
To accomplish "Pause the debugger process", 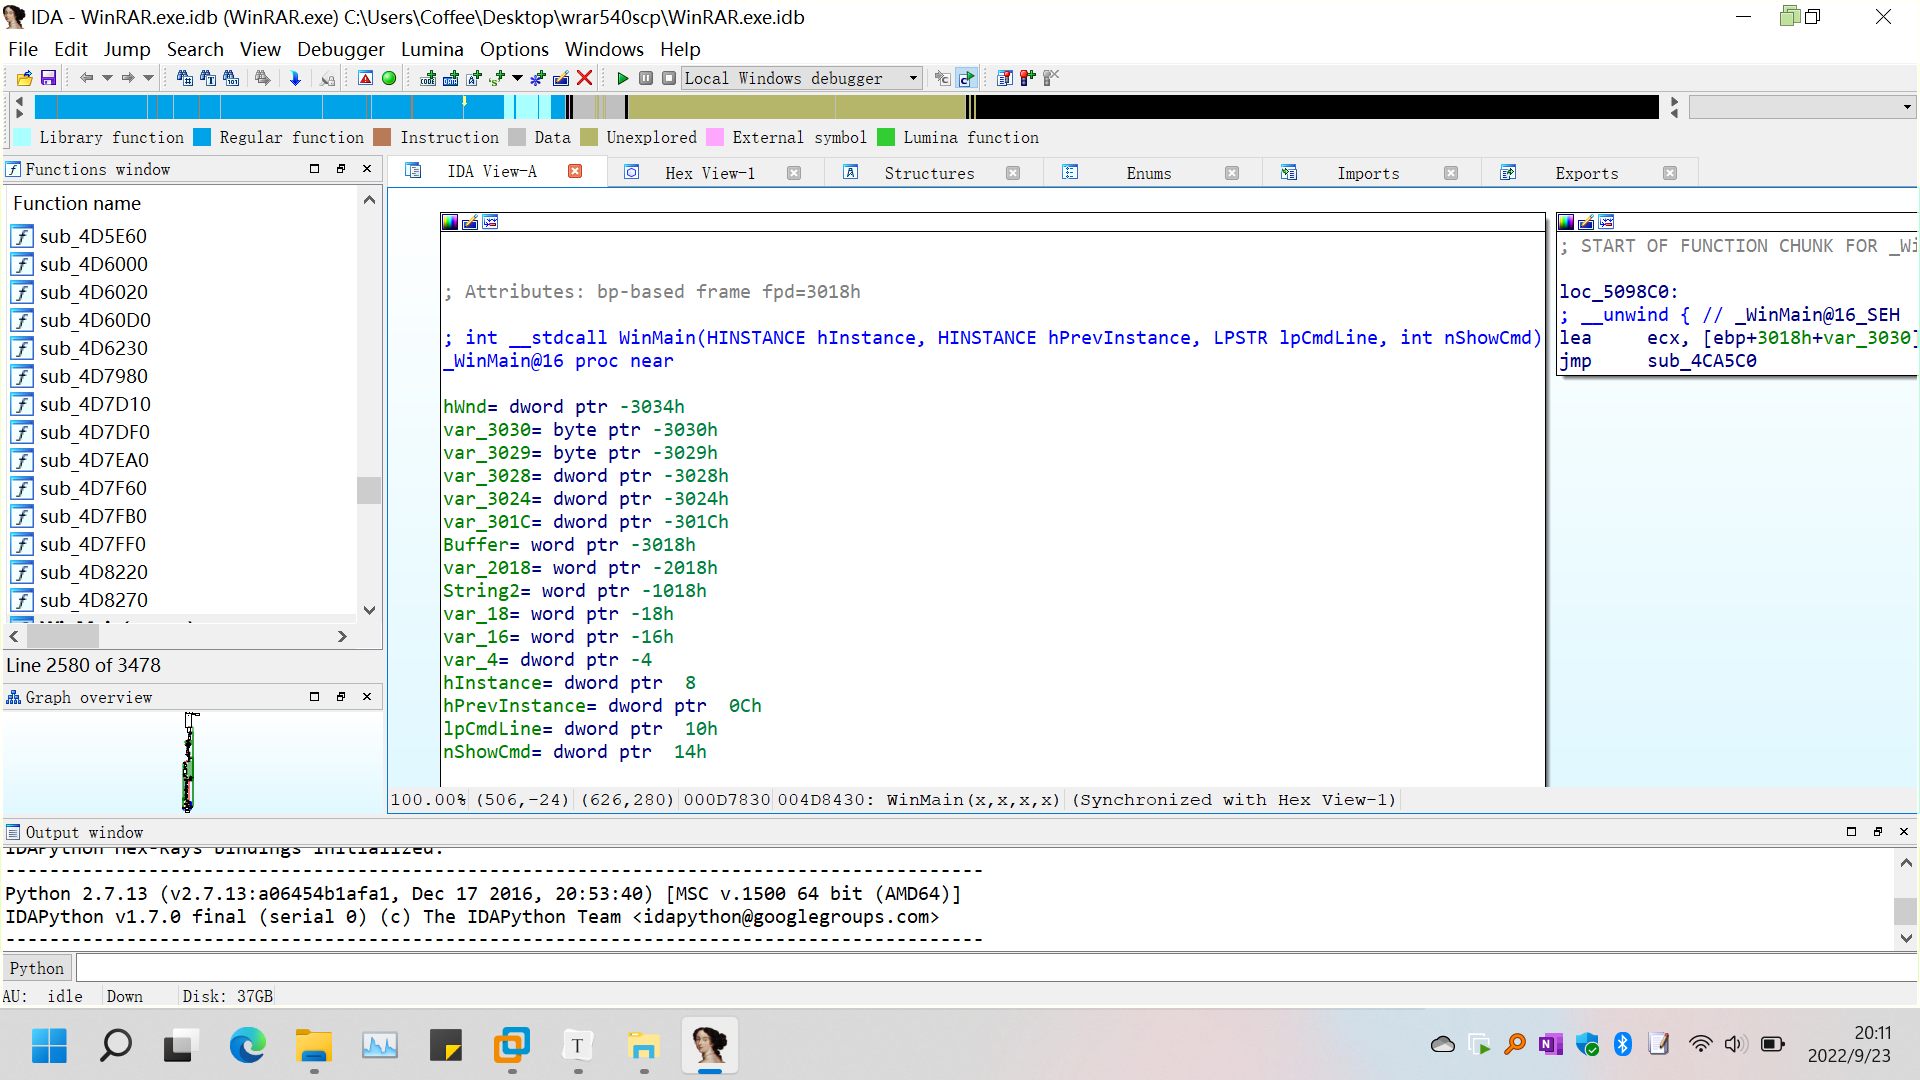I will point(646,78).
